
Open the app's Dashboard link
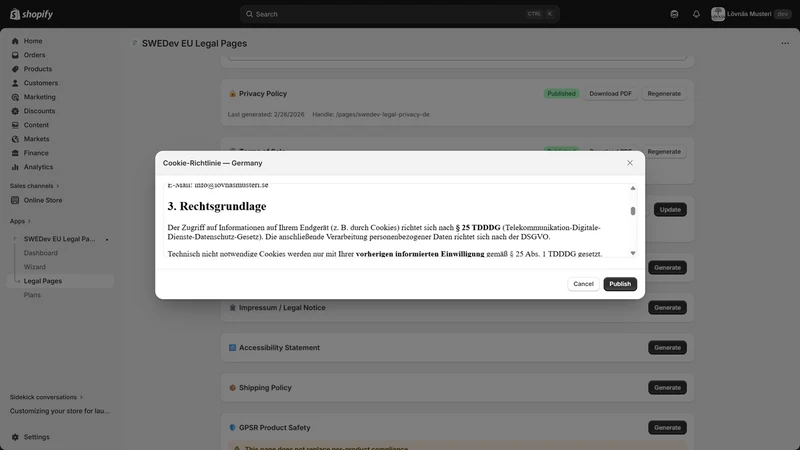coord(40,253)
